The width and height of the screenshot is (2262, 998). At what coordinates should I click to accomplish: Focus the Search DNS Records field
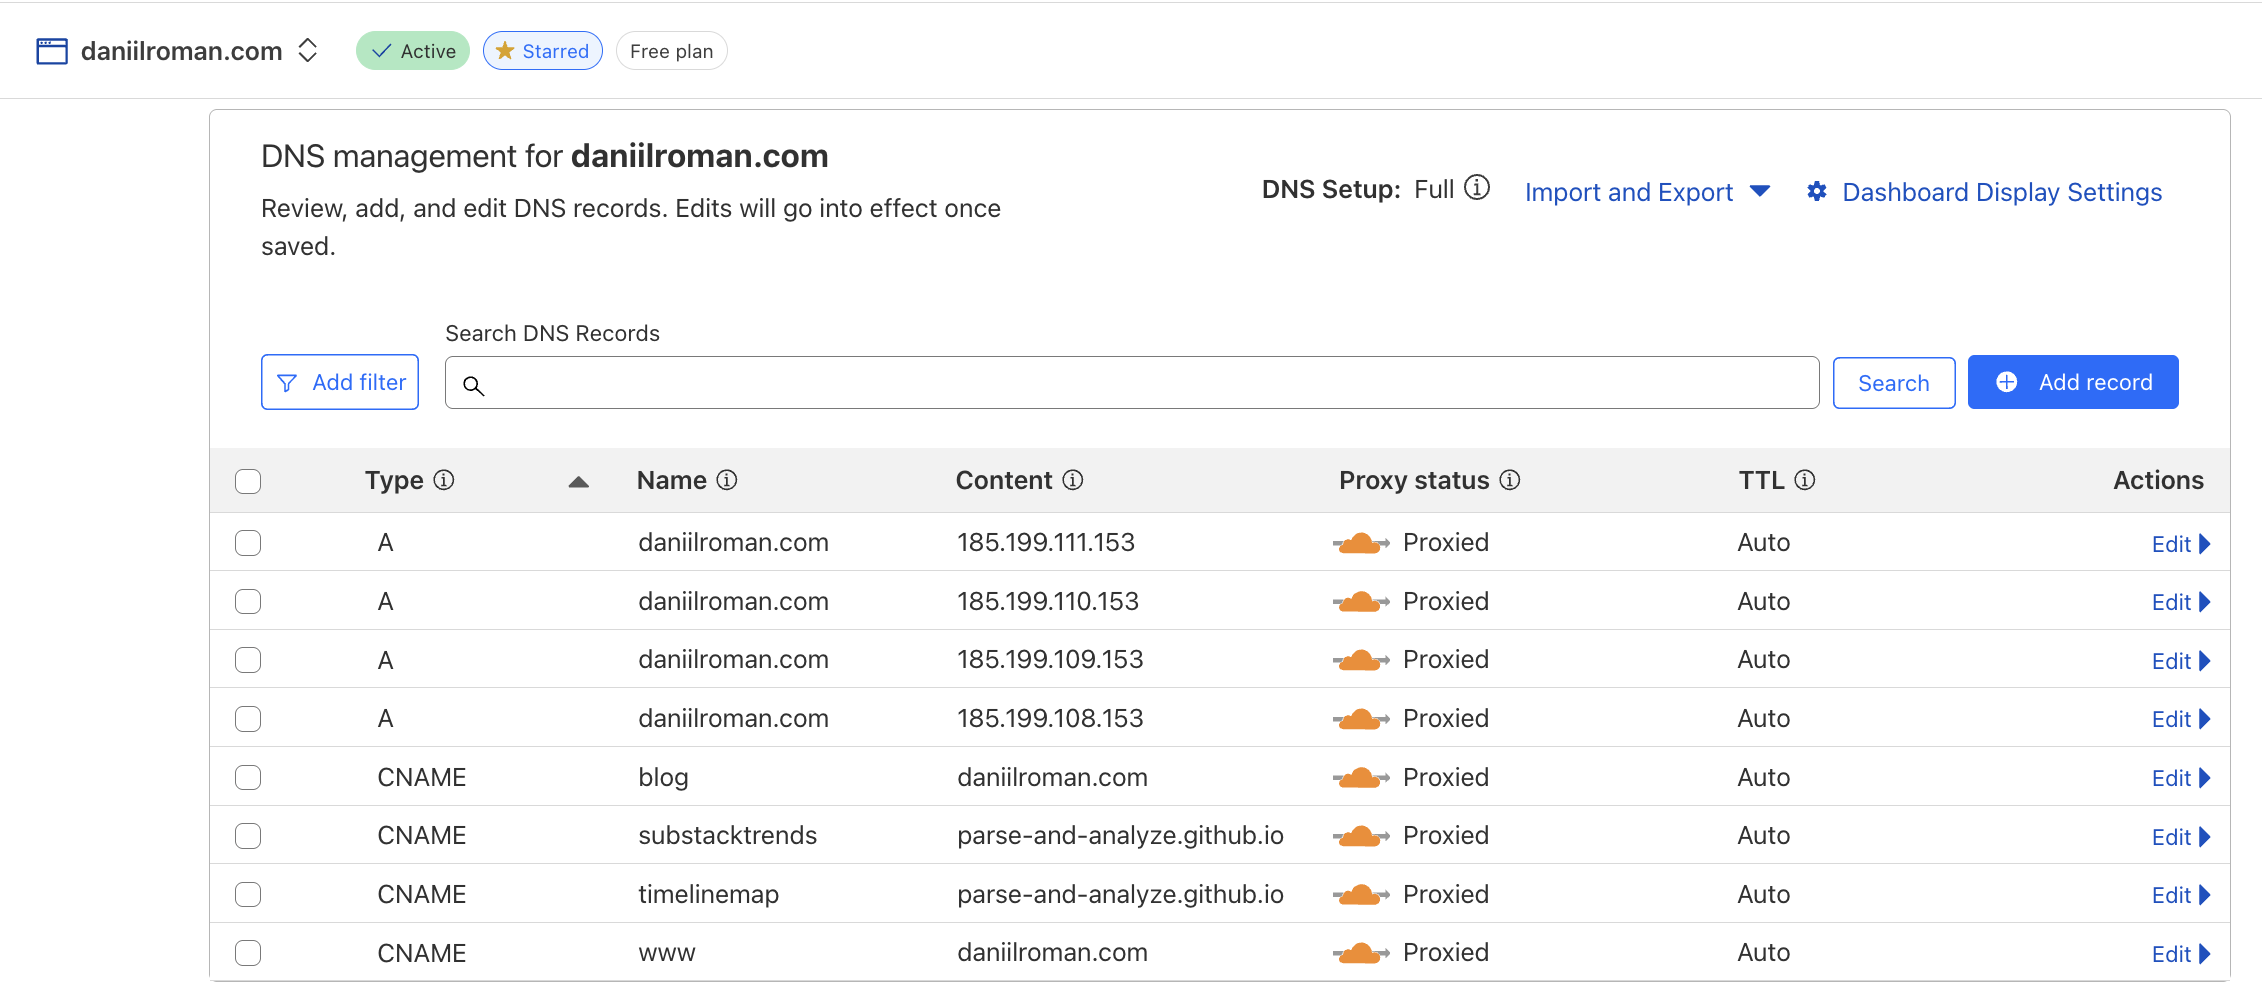coord(1132,382)
